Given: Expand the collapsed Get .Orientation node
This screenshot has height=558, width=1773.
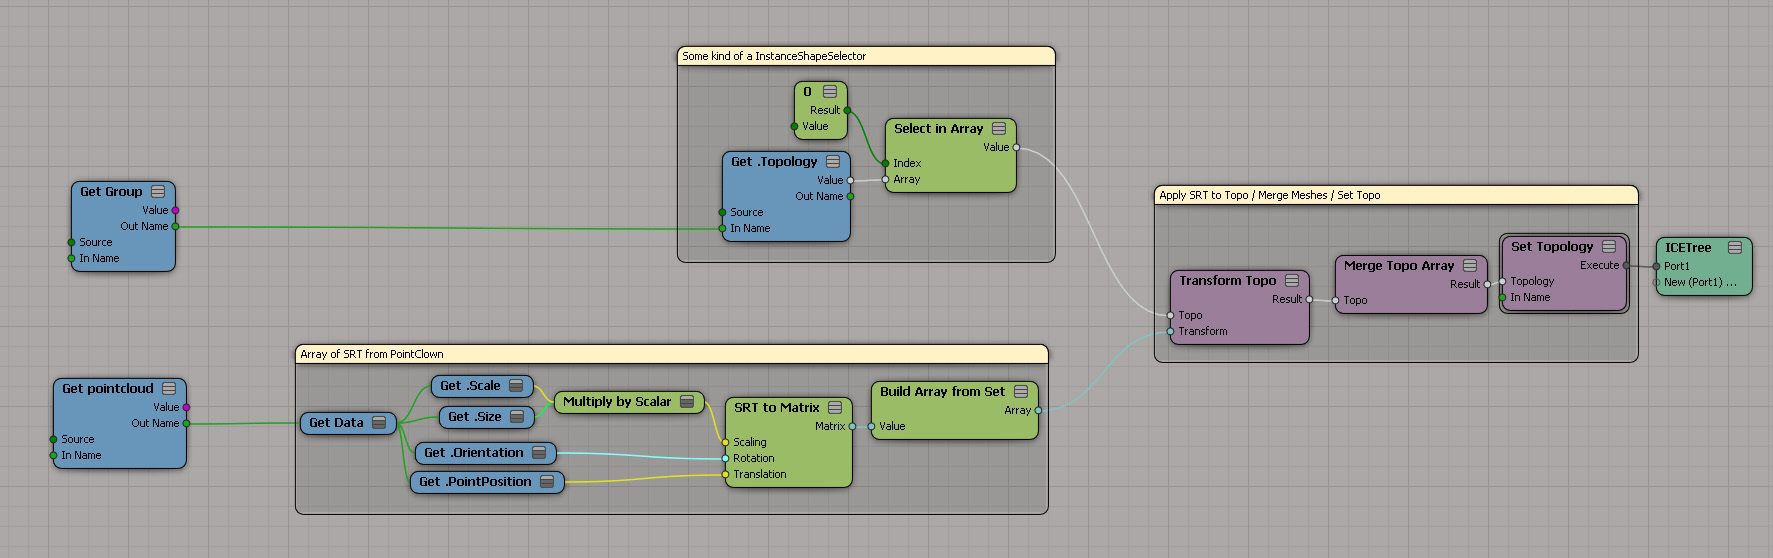Looking at the screenshot, I should [539, 453].
